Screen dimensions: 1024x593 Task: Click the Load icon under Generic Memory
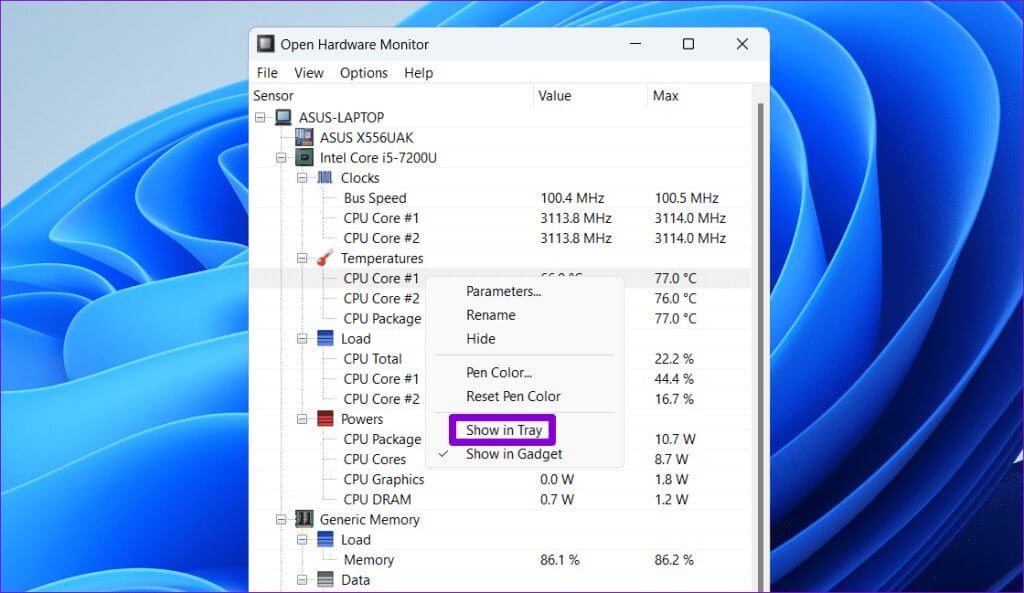(325, 539)
